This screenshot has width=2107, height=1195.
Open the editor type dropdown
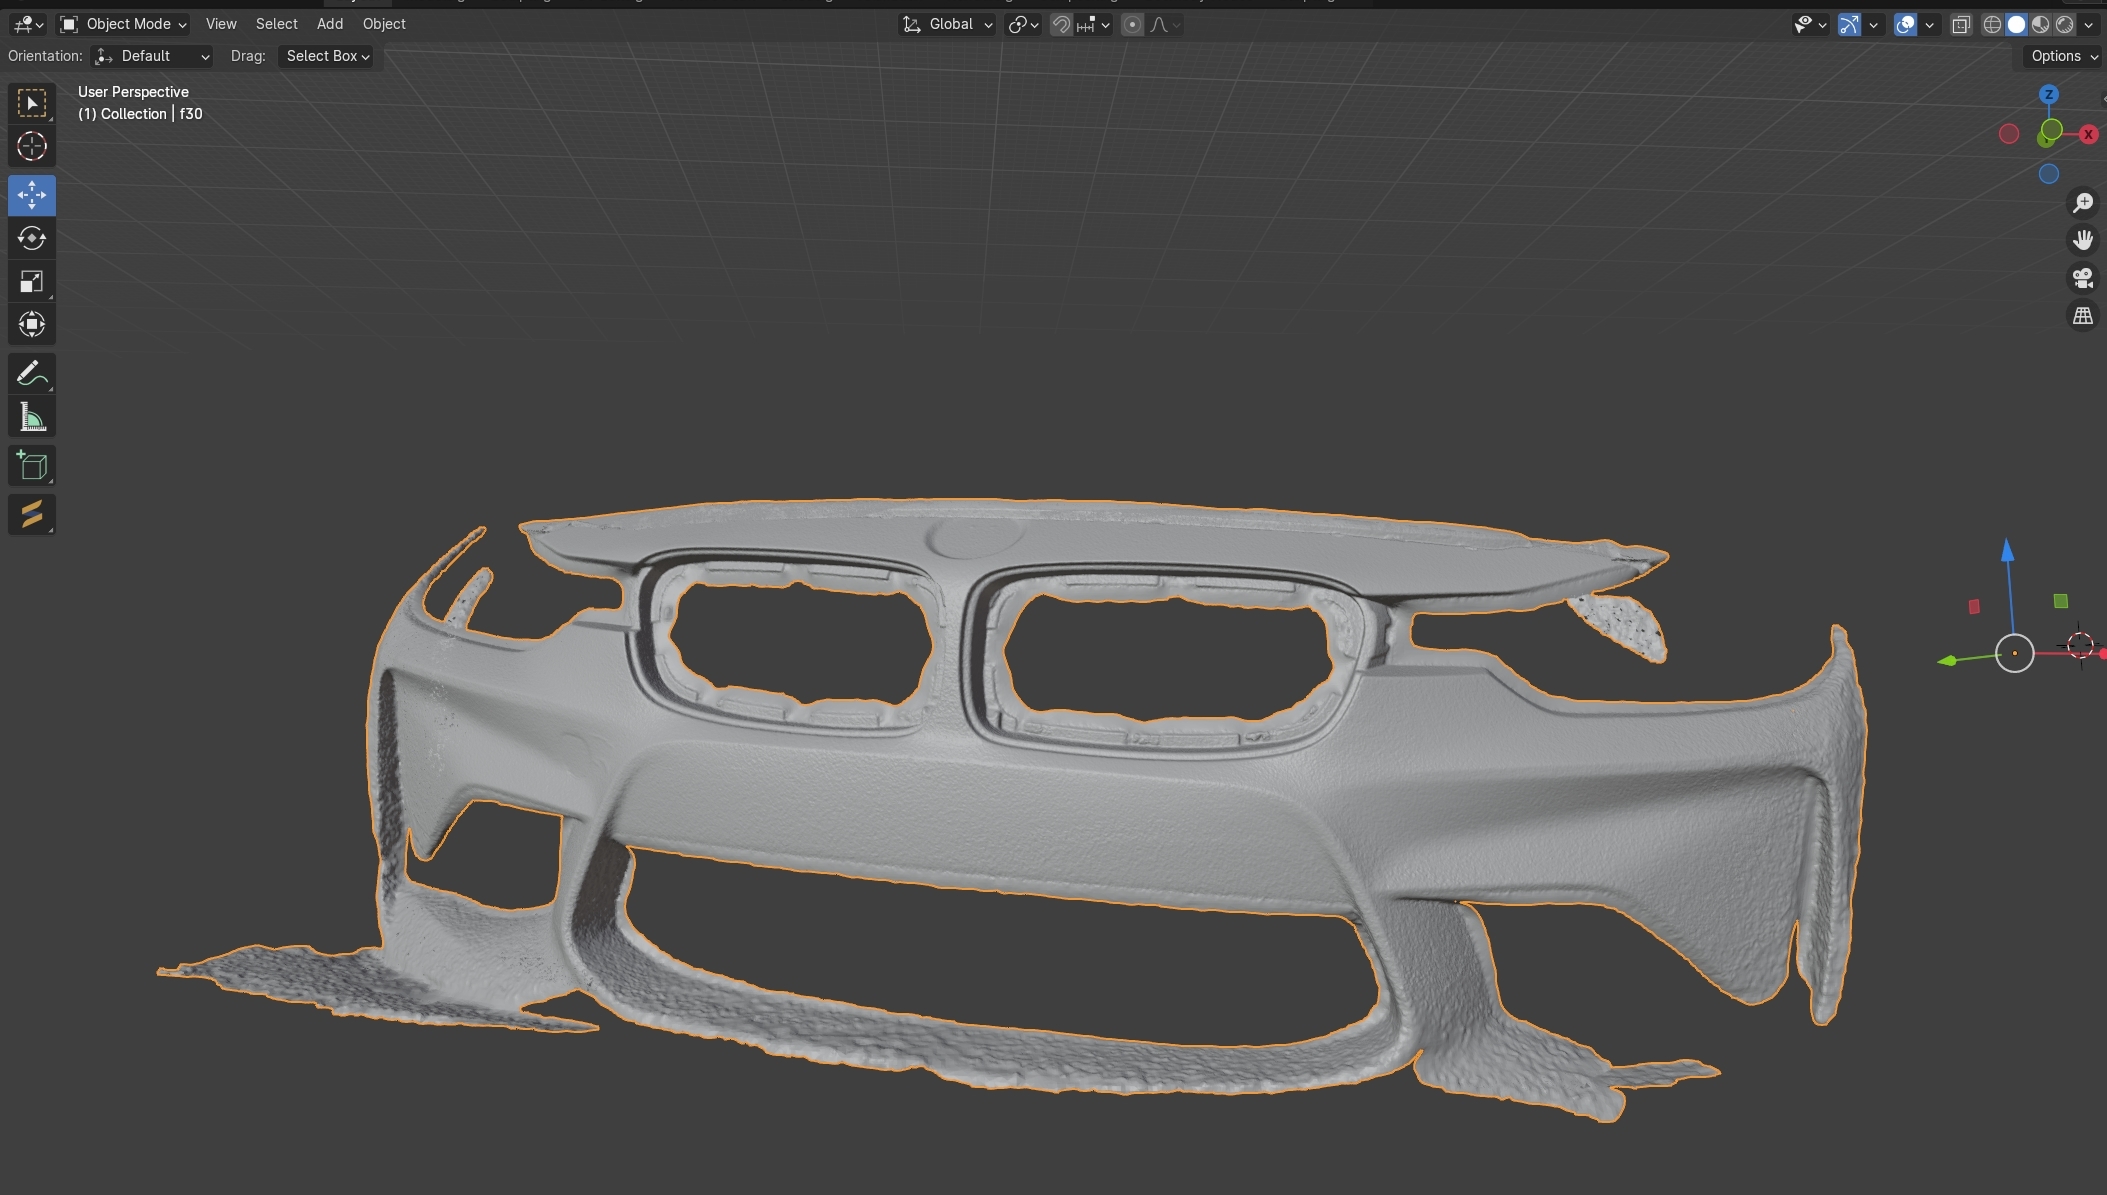coord(27,24)
